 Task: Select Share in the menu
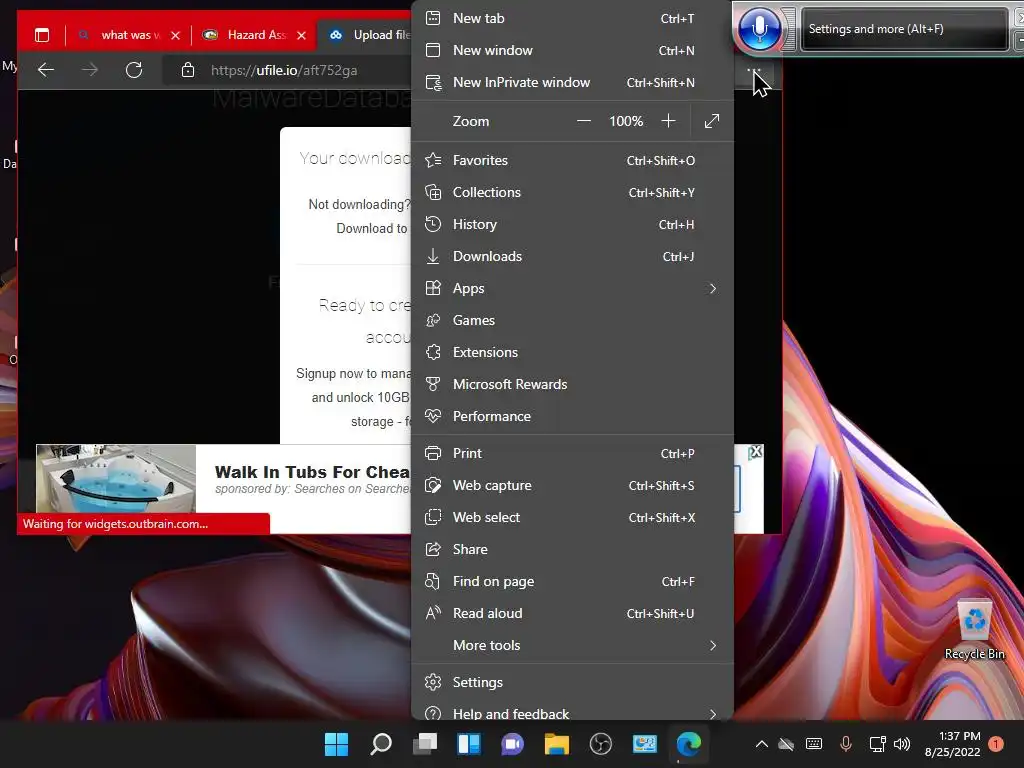coord(572,549)
